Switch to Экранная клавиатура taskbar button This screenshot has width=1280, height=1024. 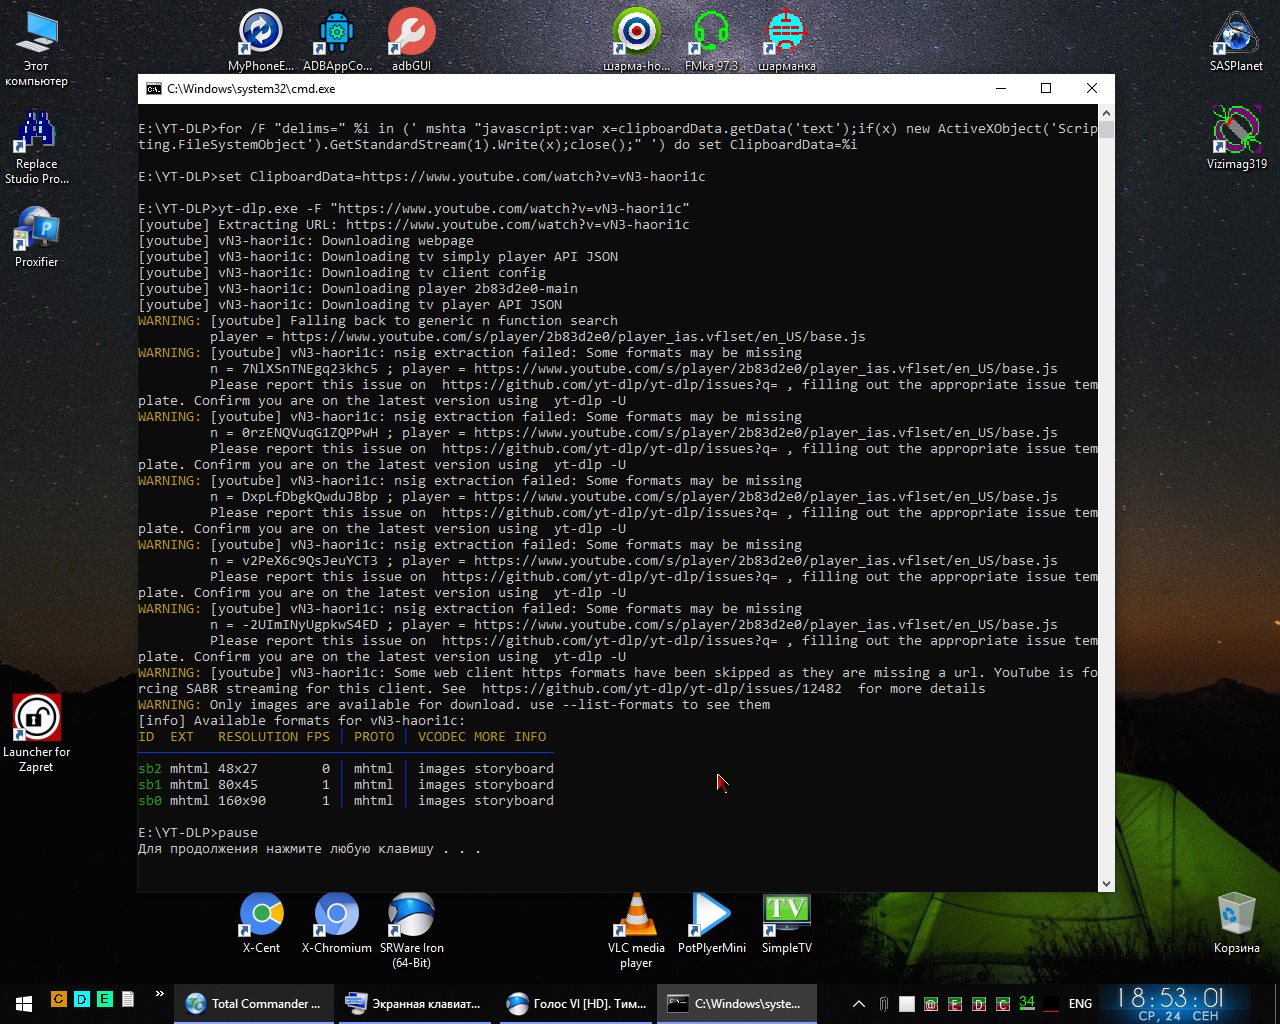coord(413,1003)
